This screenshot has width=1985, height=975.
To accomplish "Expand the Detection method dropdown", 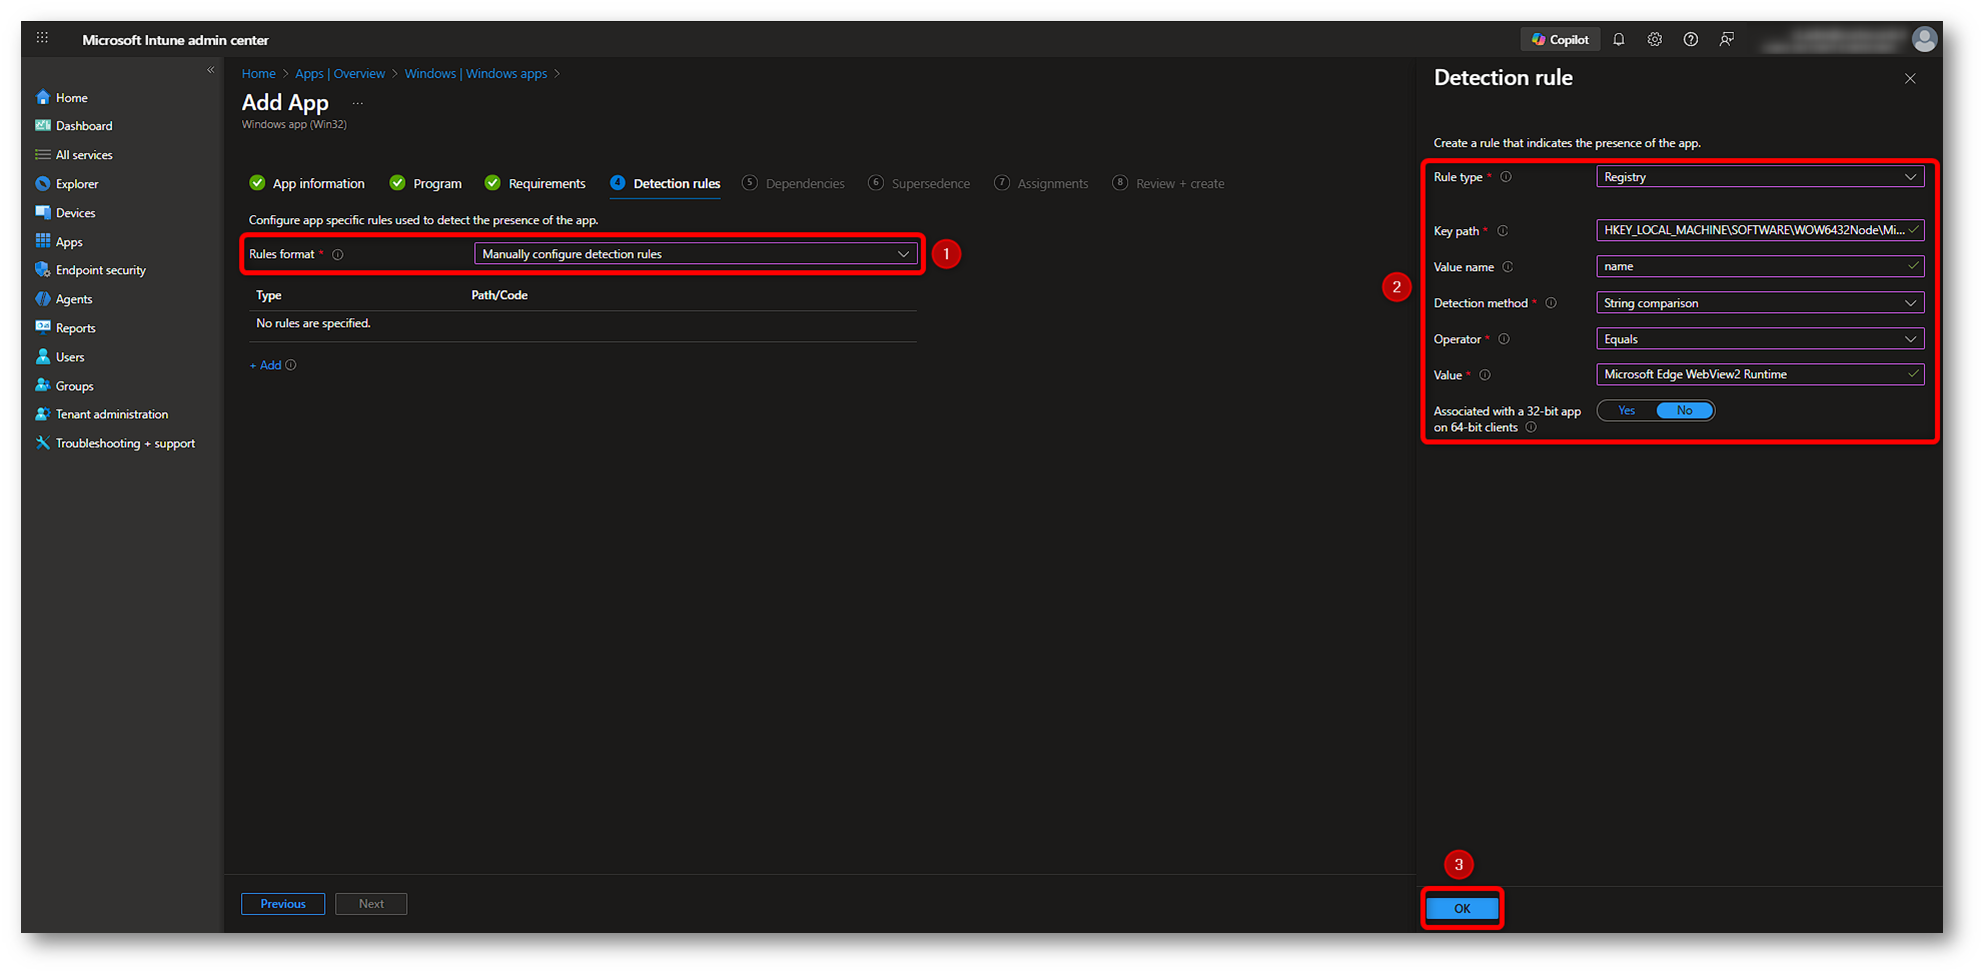I will 1759,303.
